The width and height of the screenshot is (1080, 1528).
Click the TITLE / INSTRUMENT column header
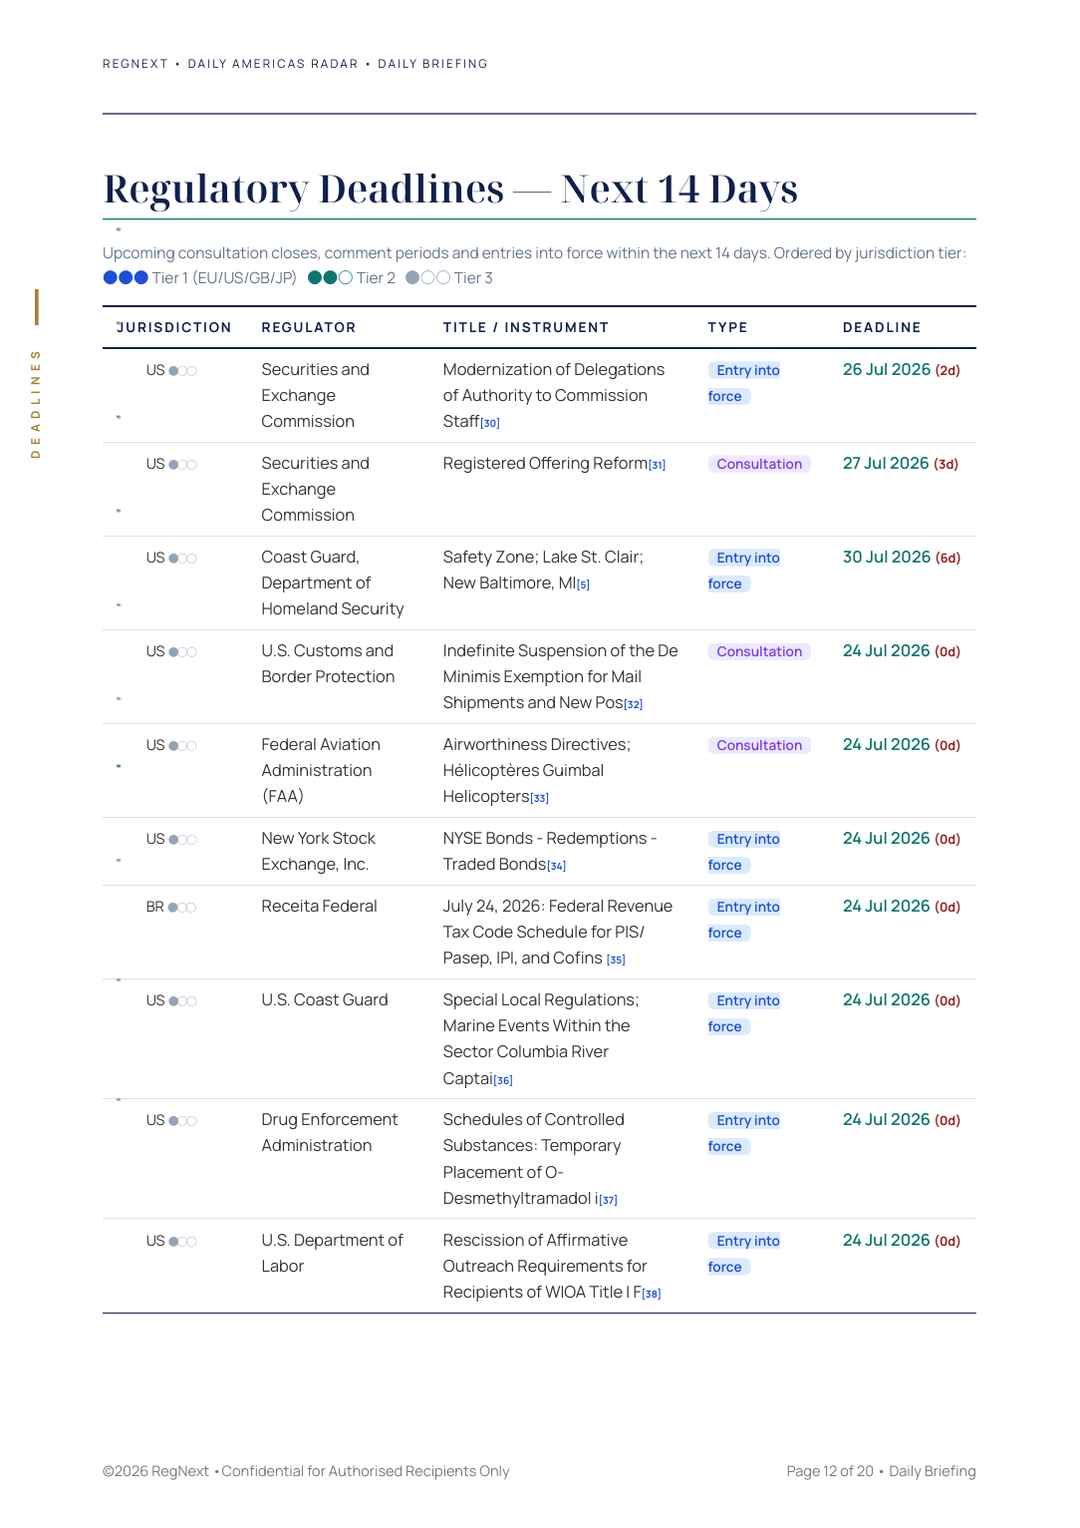coord(526,328)
